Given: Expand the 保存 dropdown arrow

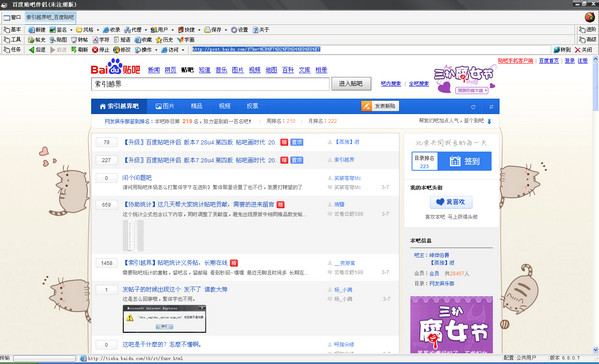Looking at the screenshot, I should click(x=226, y=30).
